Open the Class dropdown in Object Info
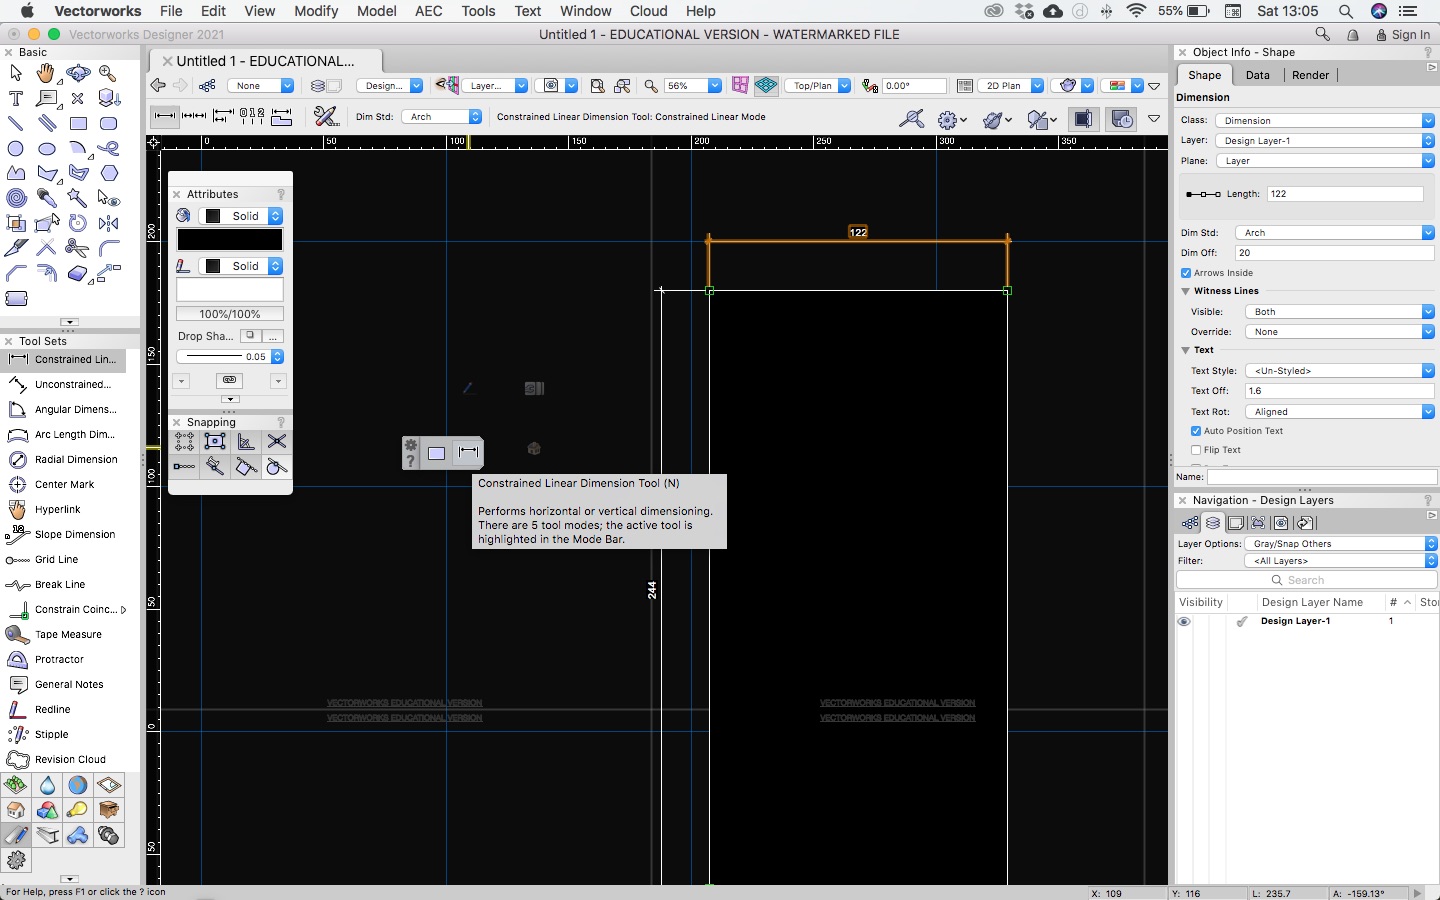Viewport: 1440px width, 900px height. click(1325, 120)
